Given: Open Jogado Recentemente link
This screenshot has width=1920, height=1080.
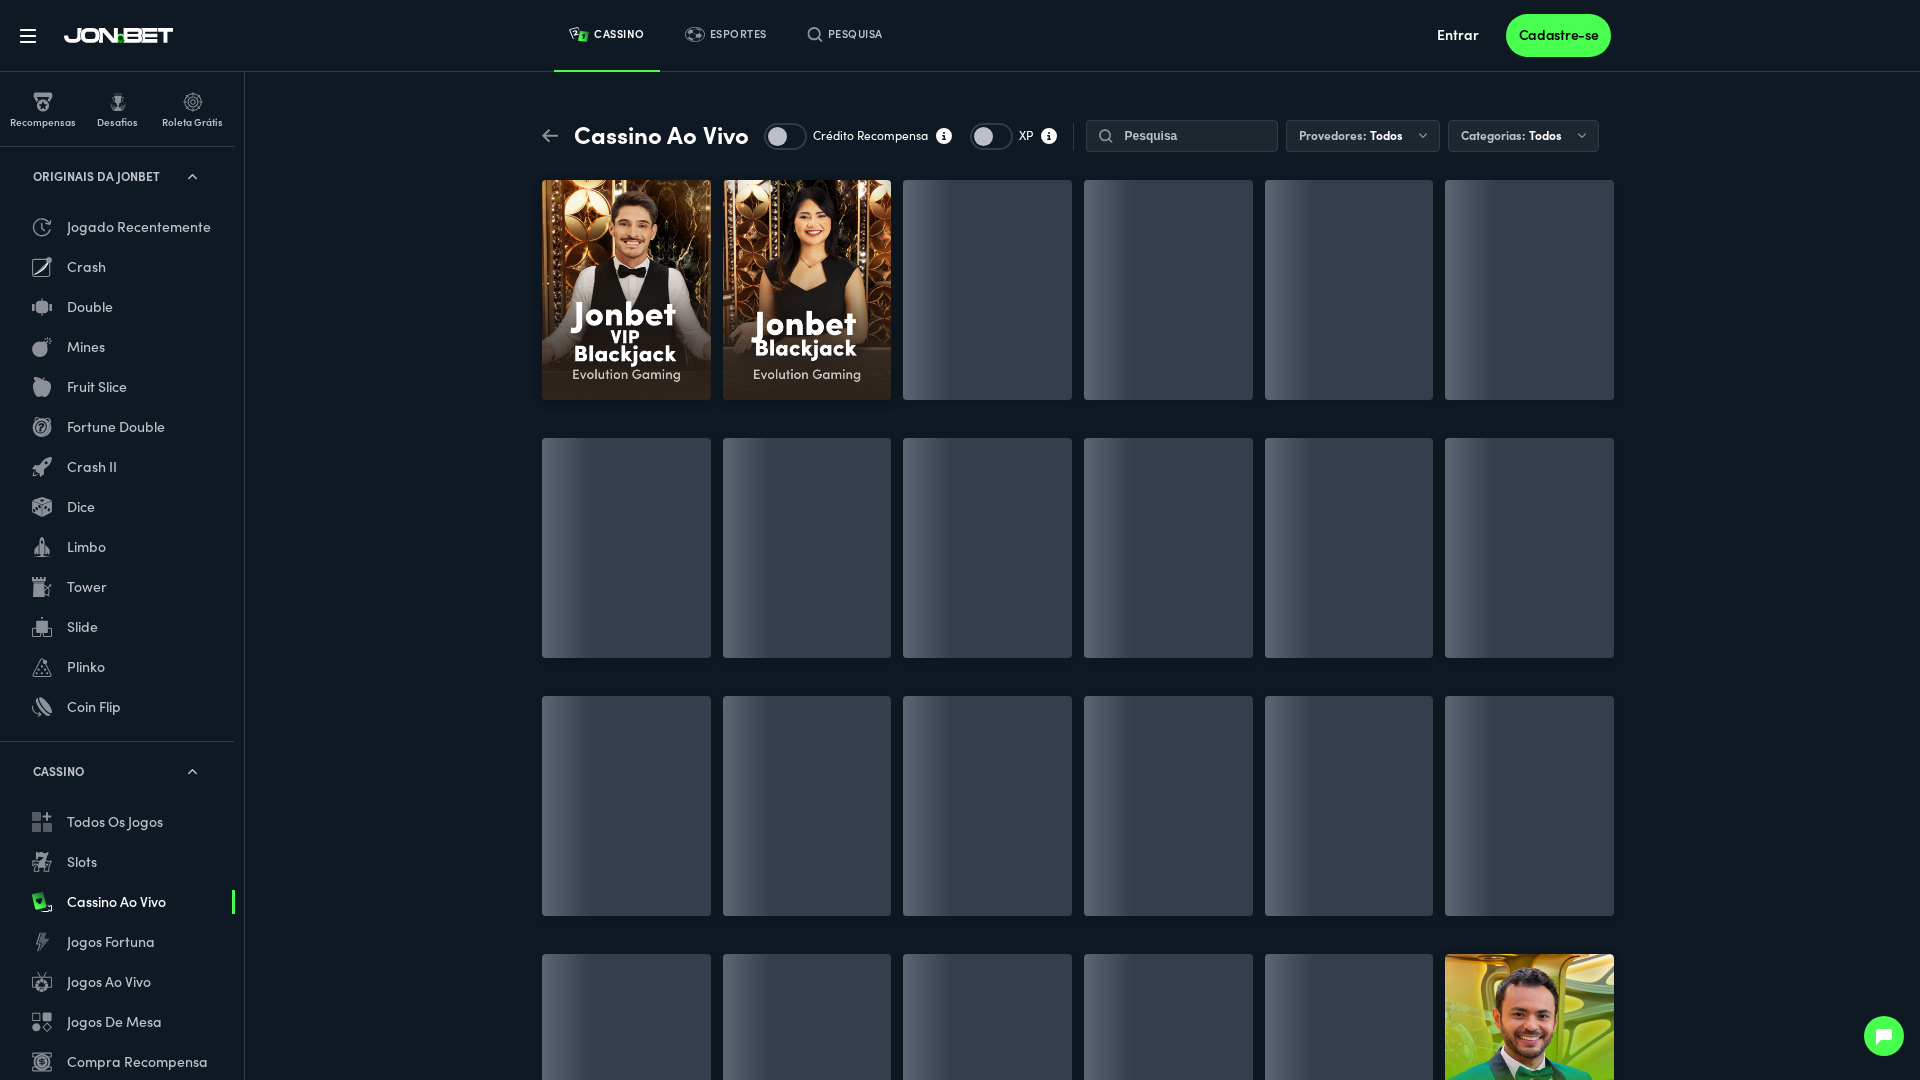Looking at the screenshot, I should coord(139,227).
